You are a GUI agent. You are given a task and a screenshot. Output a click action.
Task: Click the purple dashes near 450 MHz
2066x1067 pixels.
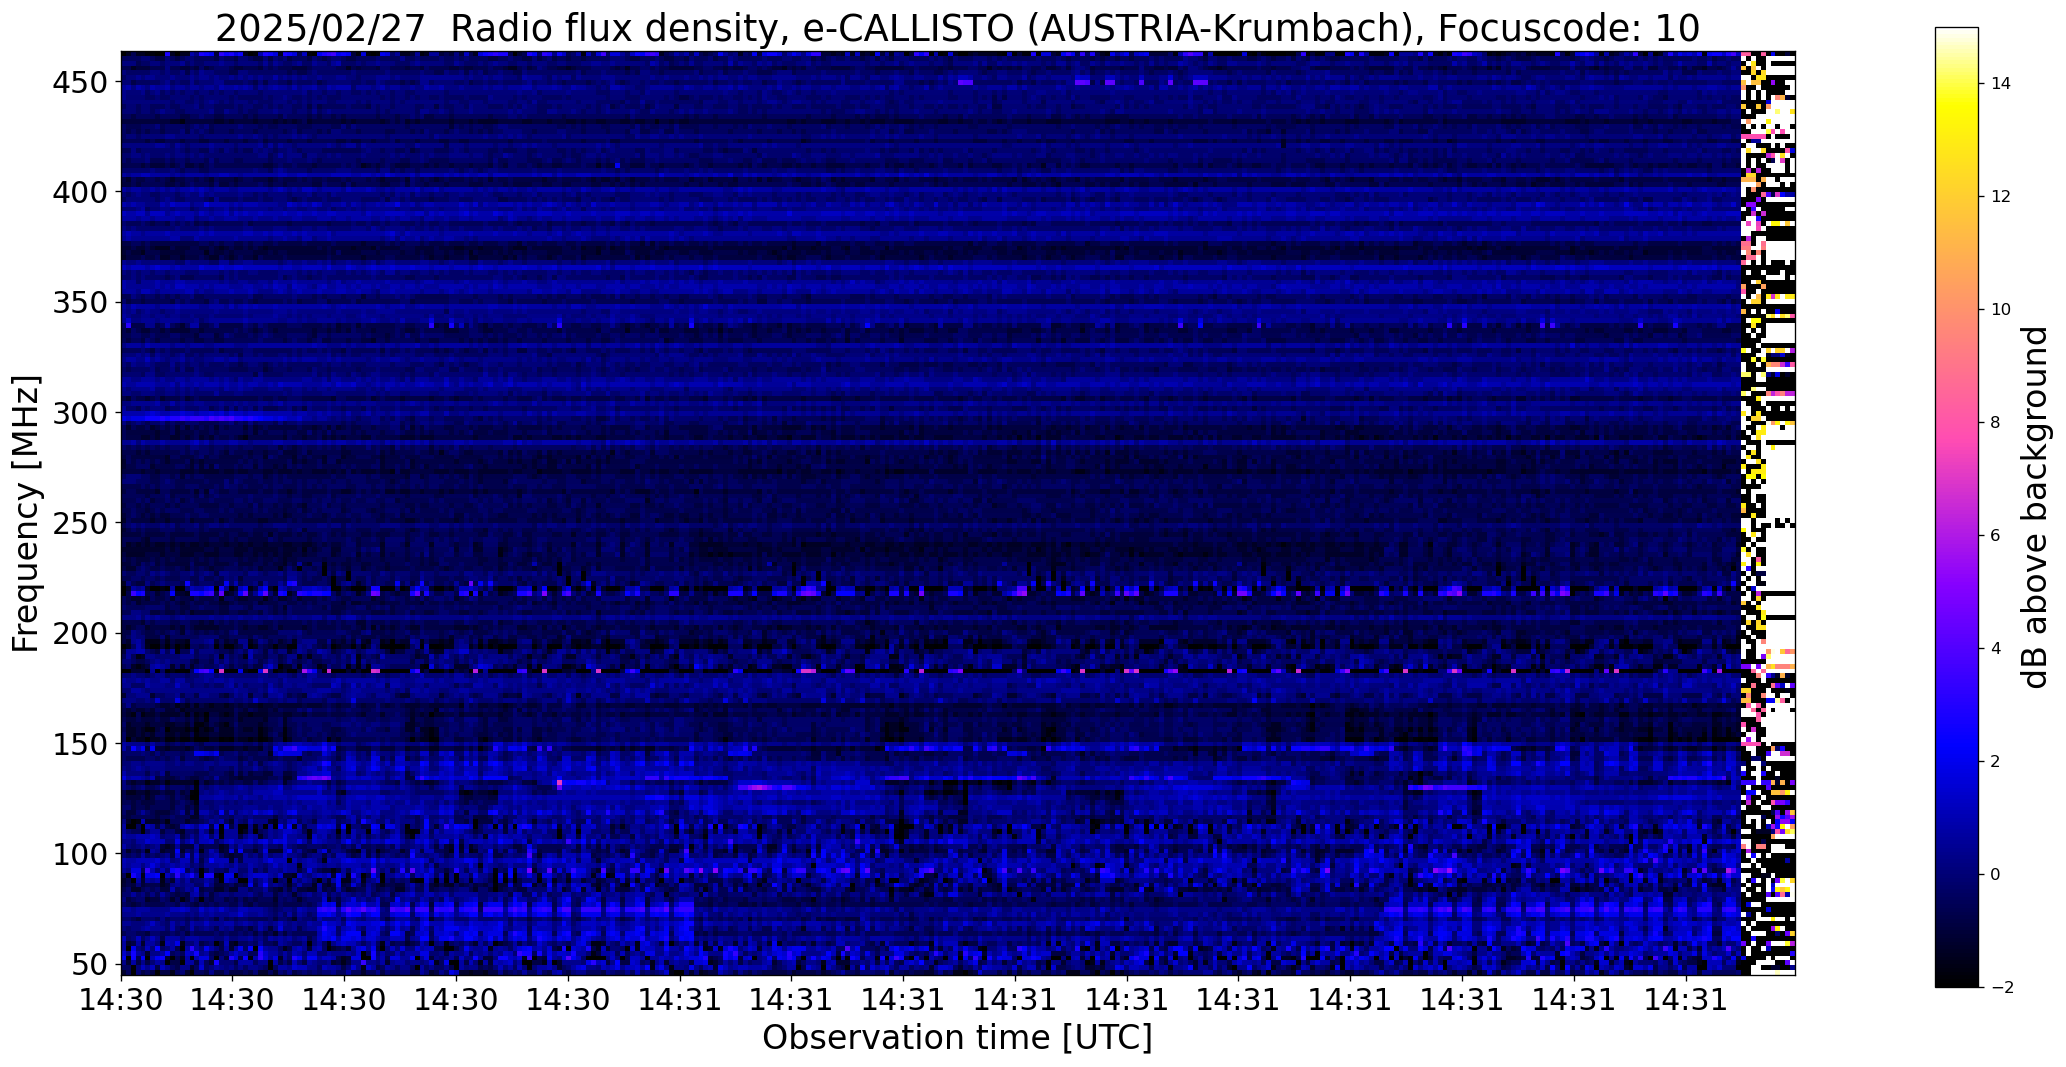click(x=1083, y=82)
